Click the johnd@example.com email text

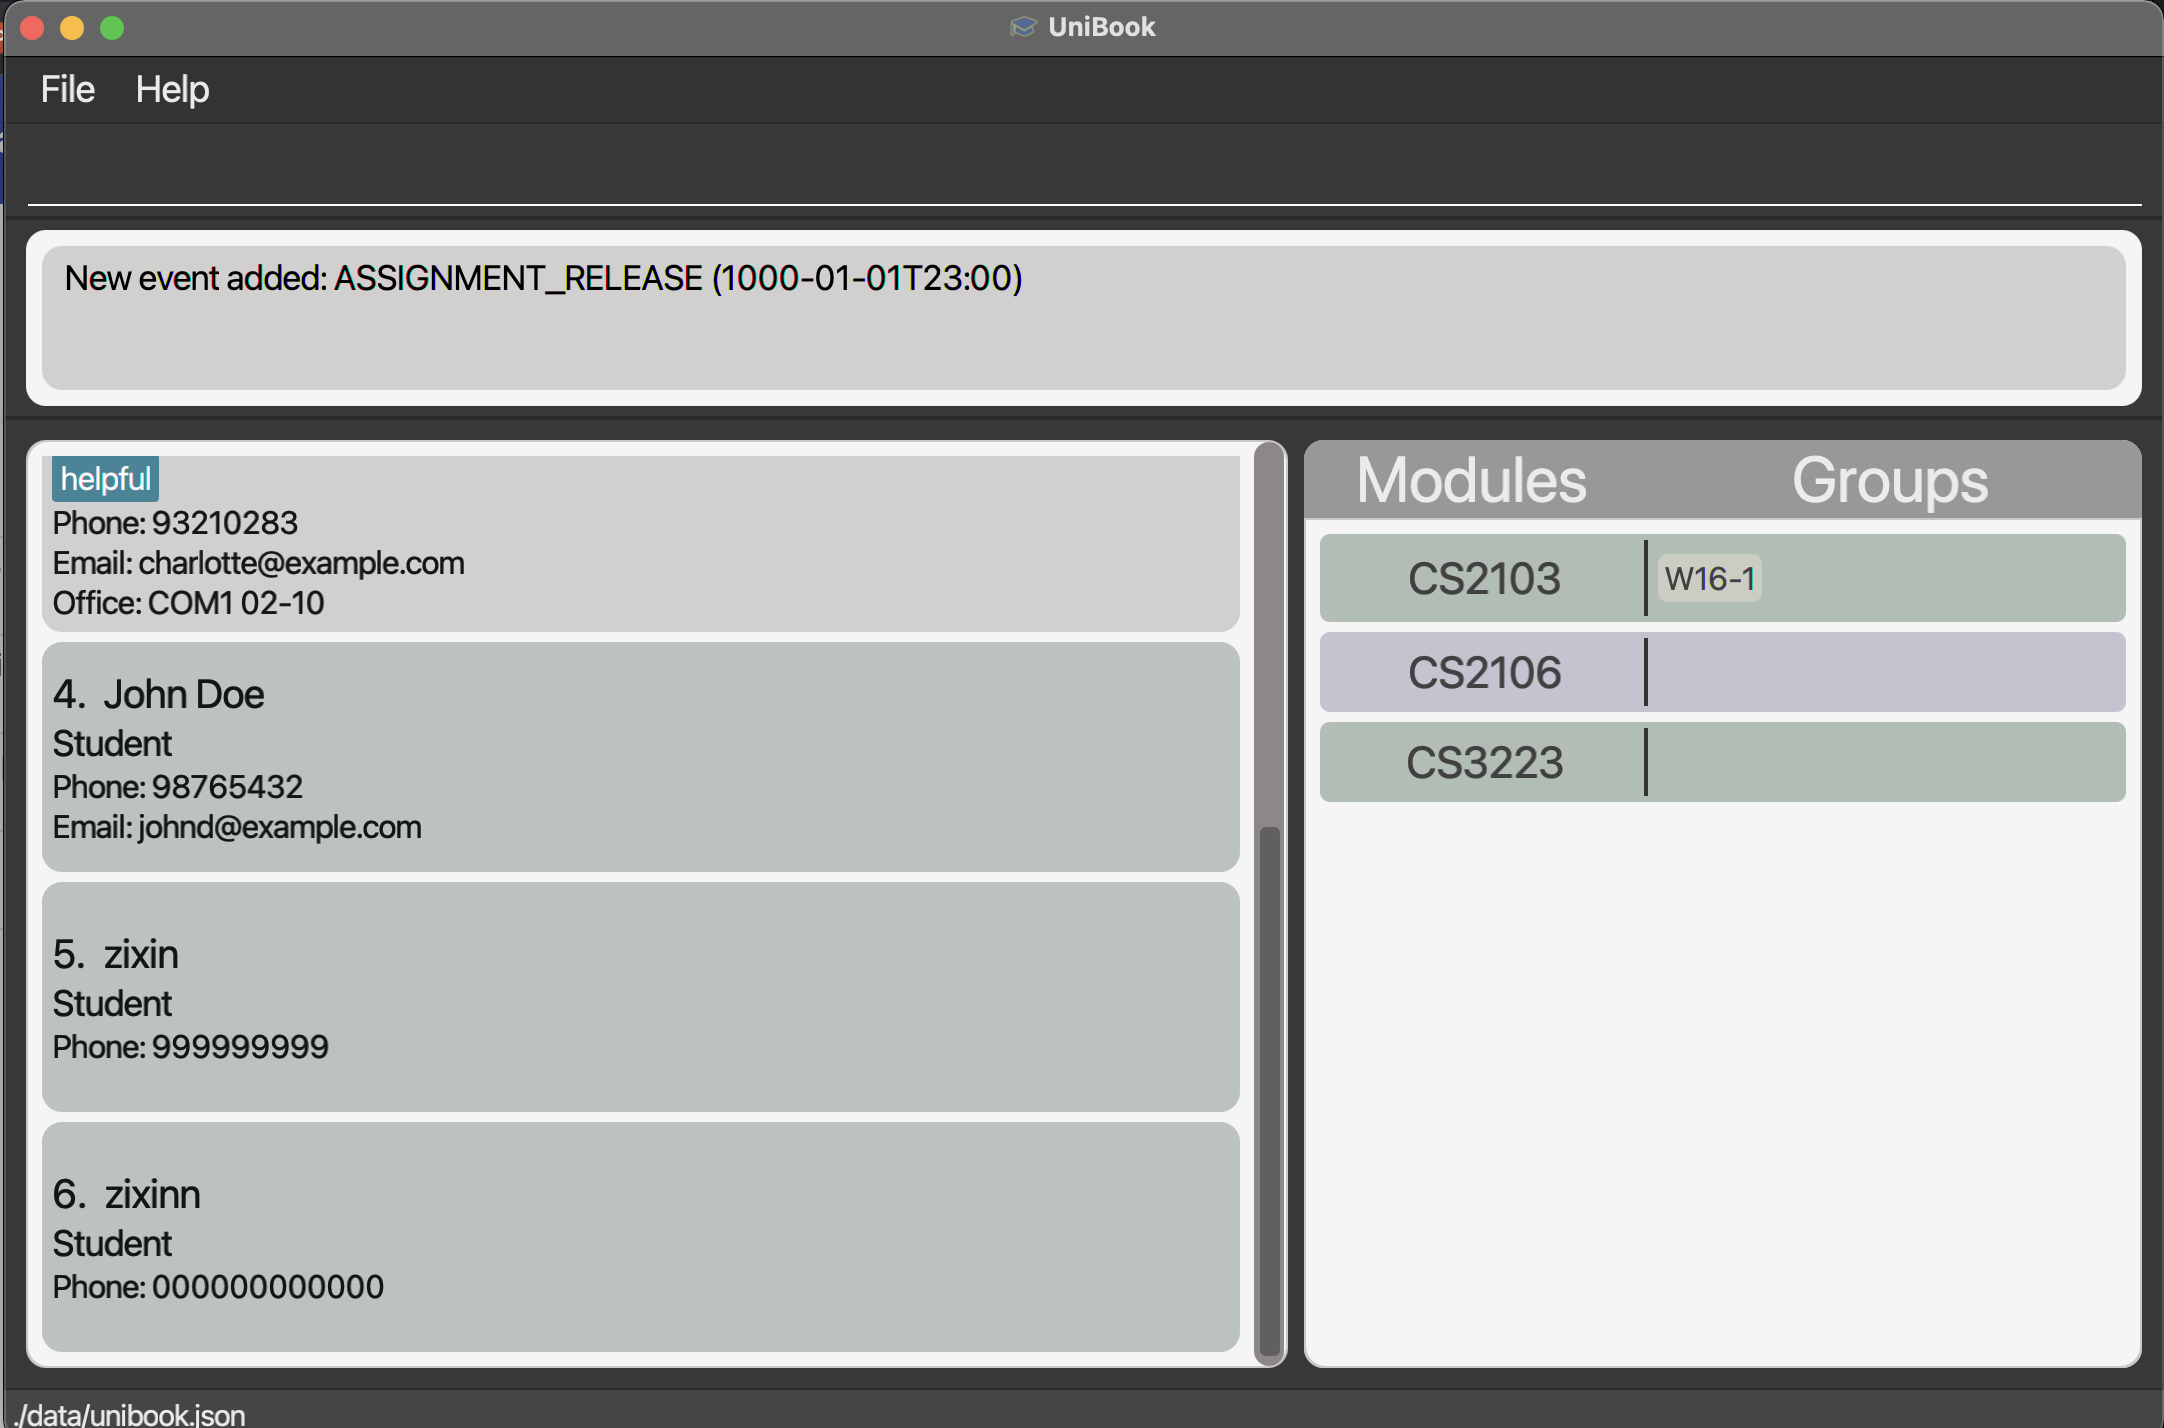[x=279, y=827]
